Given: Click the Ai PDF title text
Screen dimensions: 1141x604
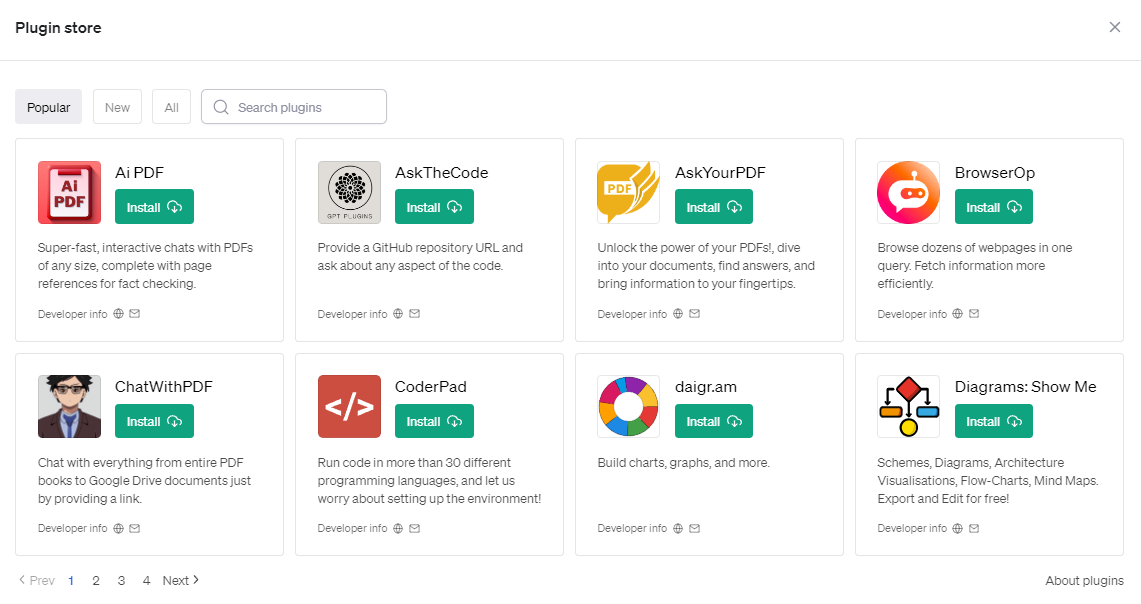Looking at the screenshot, I should click(139, 172).
